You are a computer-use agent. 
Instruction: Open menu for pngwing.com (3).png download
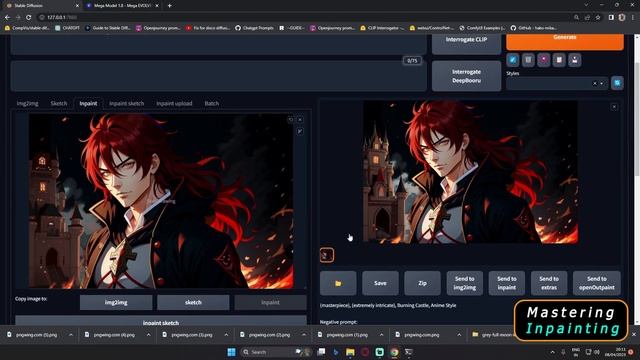click(x=226, y=334)
